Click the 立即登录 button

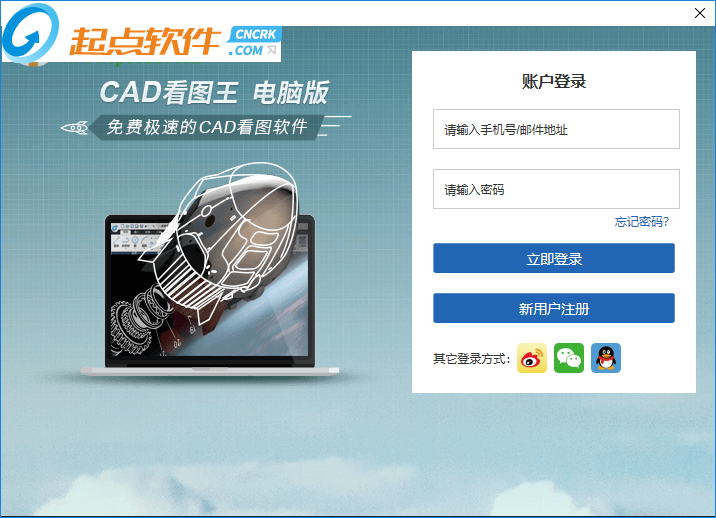553,258
